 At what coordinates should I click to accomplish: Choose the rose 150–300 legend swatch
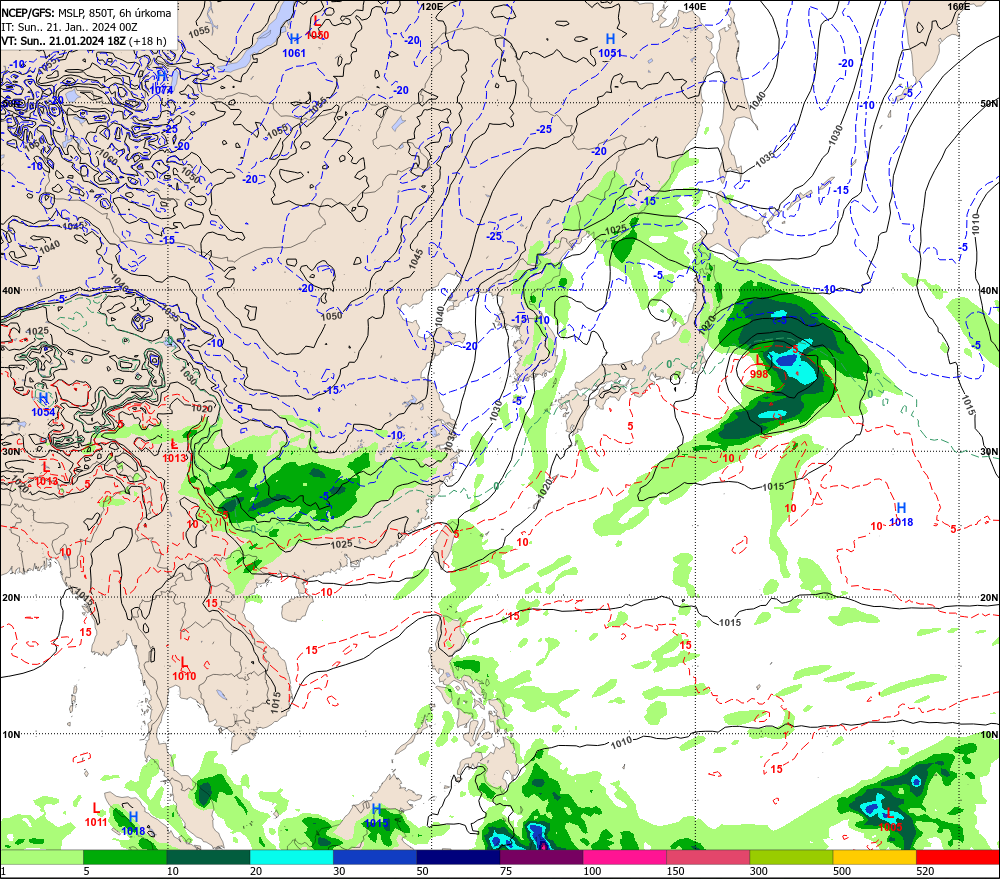coord(708,857)
